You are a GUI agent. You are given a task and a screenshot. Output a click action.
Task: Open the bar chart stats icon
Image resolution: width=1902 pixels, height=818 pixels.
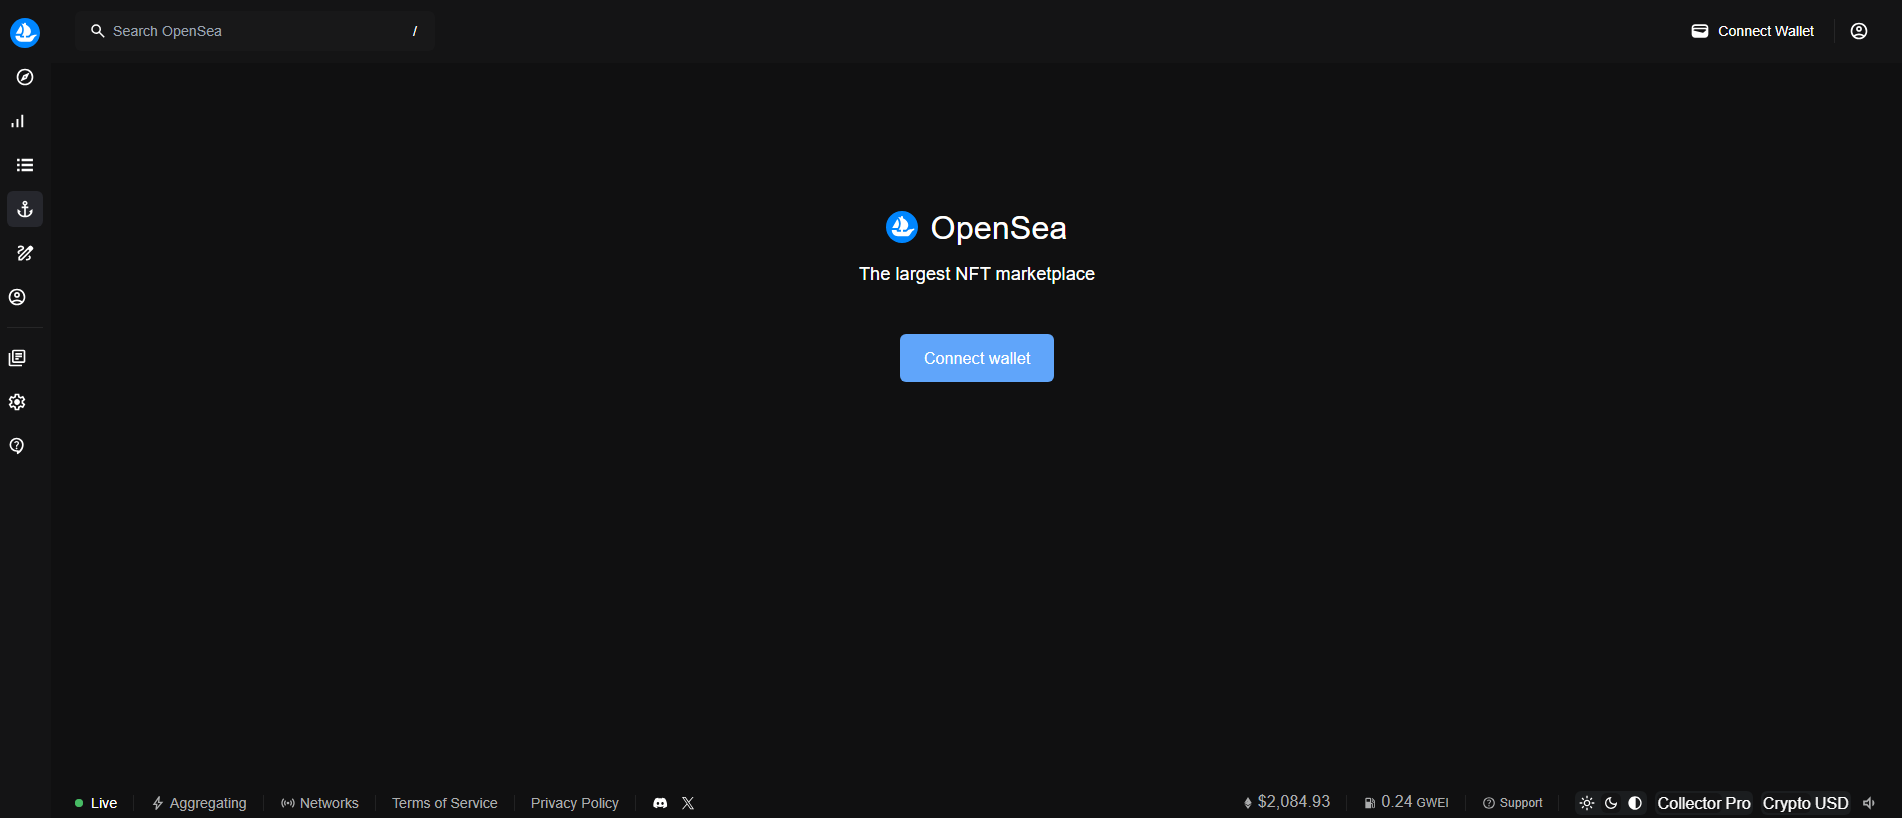click(x=17, y=121)
